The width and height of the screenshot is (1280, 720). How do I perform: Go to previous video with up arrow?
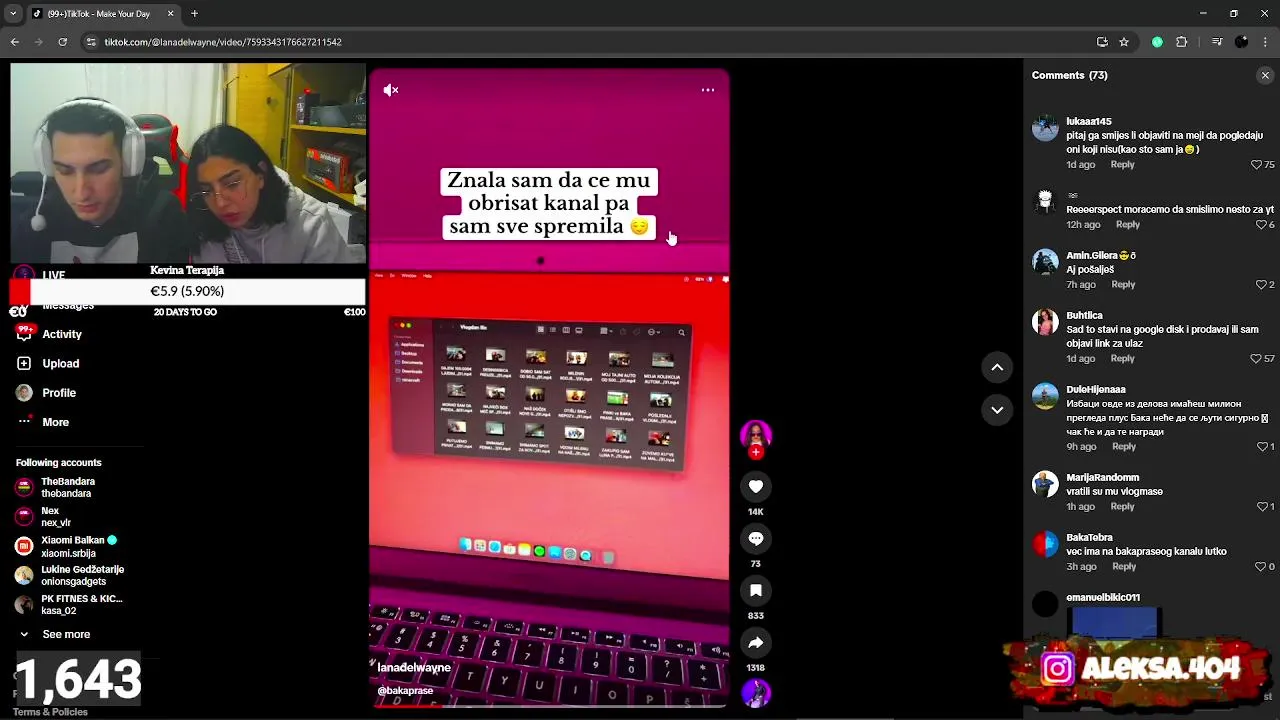[997, 367]
